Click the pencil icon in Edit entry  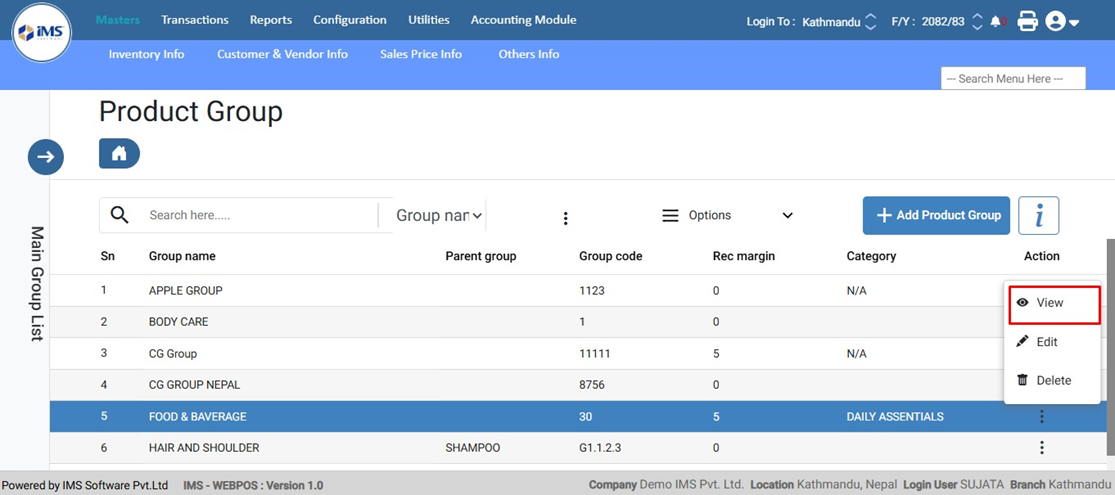[x=1023, y=341]
